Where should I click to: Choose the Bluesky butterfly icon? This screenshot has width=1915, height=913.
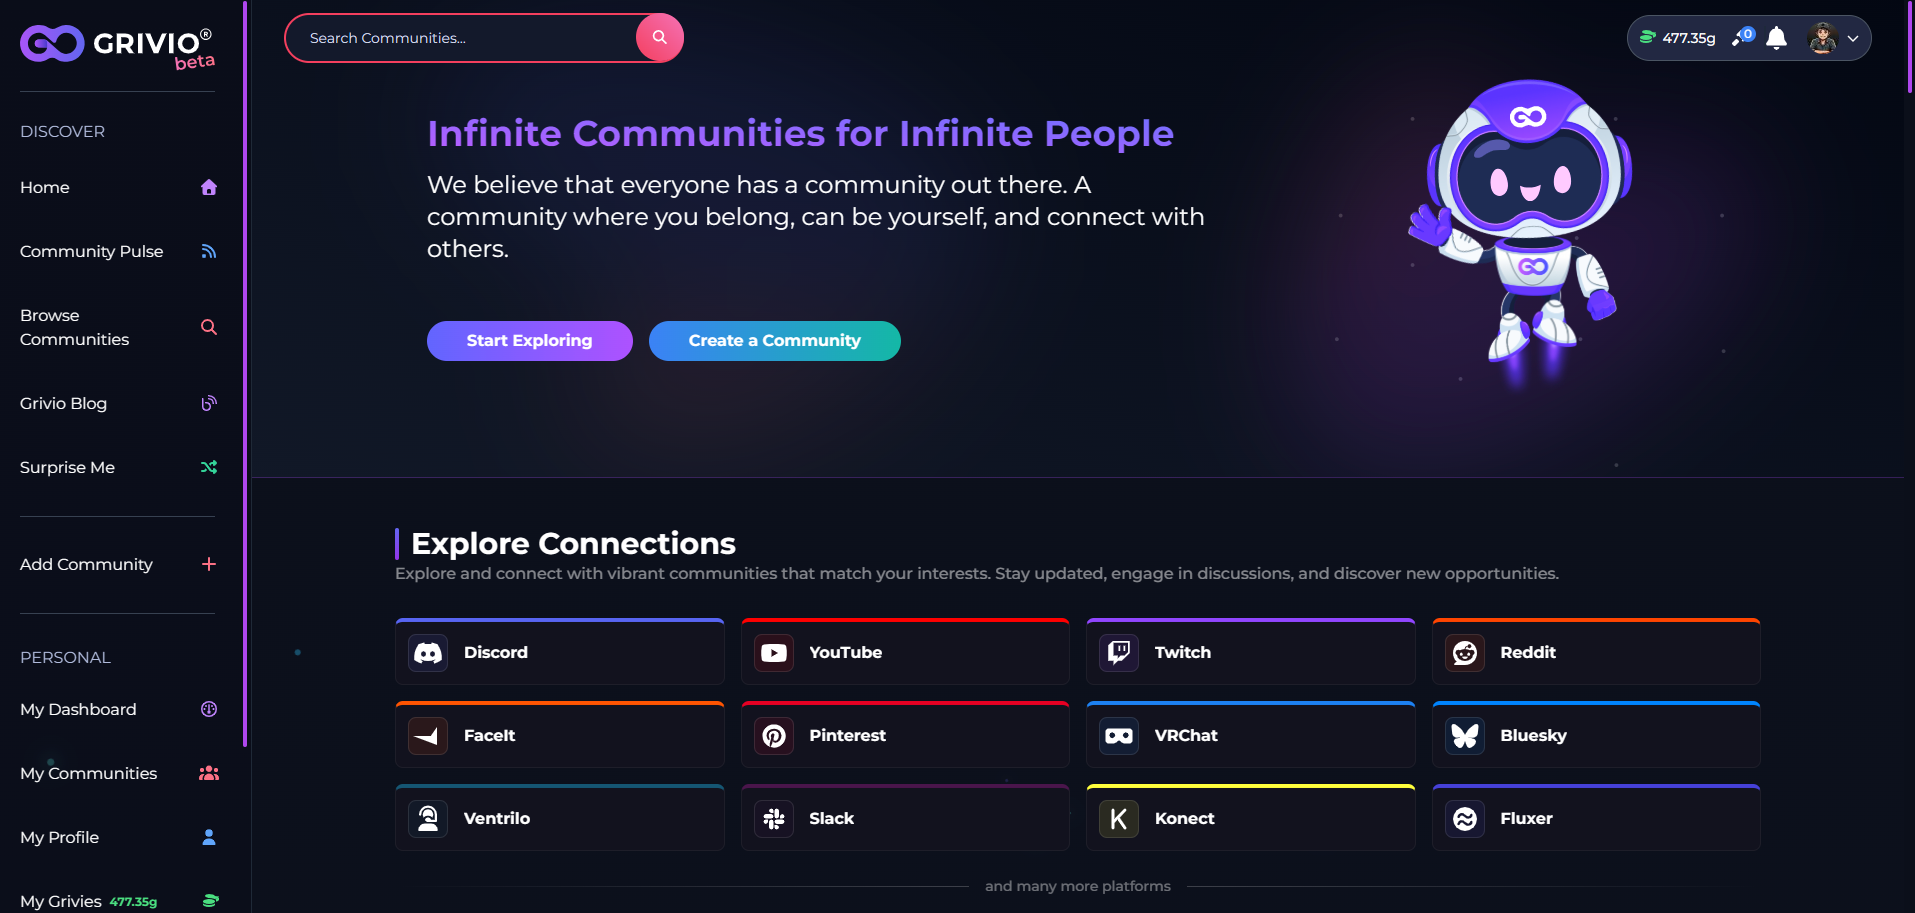(1465, 736)
